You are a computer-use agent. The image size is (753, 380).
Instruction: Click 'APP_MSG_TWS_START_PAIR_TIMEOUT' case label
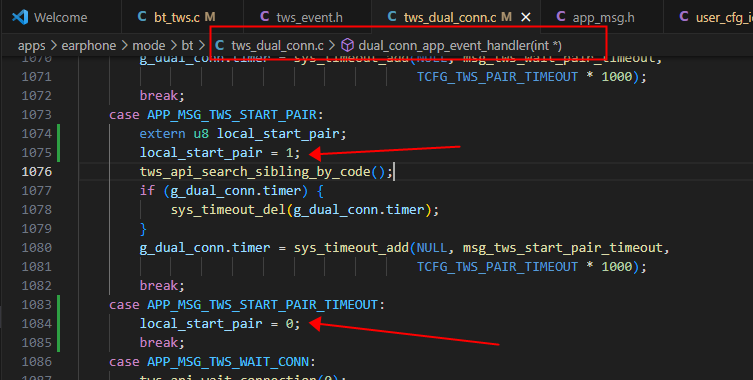tap(262, 305)
